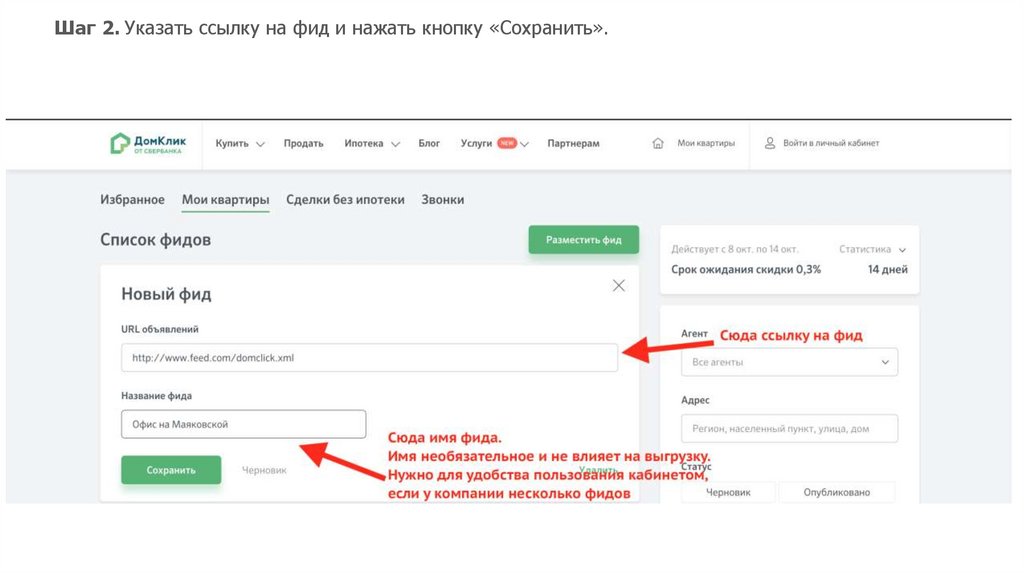Switch to the Избранное tab
1024x574 pixels.
click(x=132, y=200)
